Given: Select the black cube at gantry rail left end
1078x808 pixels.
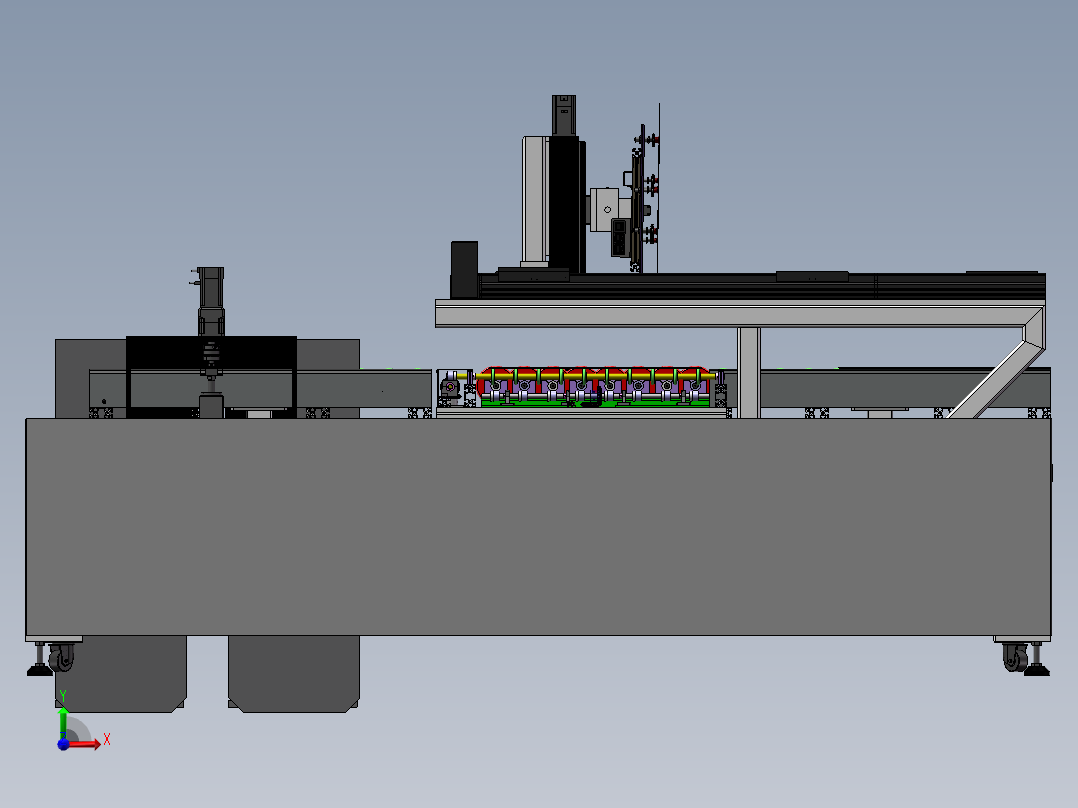Looking at the screenshot, I should pyautogui.click(x=464, y=270).
